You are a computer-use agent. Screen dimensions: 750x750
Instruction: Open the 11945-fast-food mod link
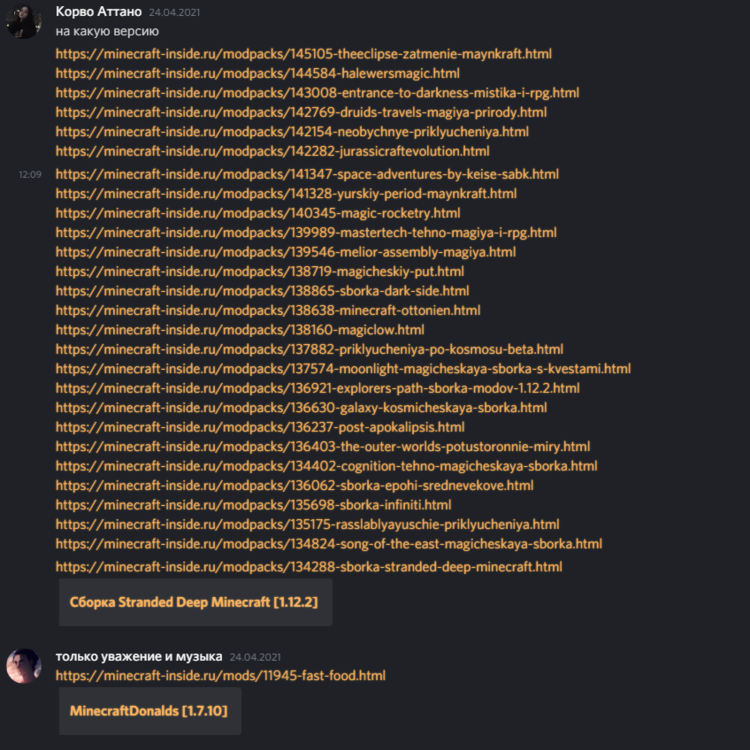pyautogui.click(x=221, y=675)
